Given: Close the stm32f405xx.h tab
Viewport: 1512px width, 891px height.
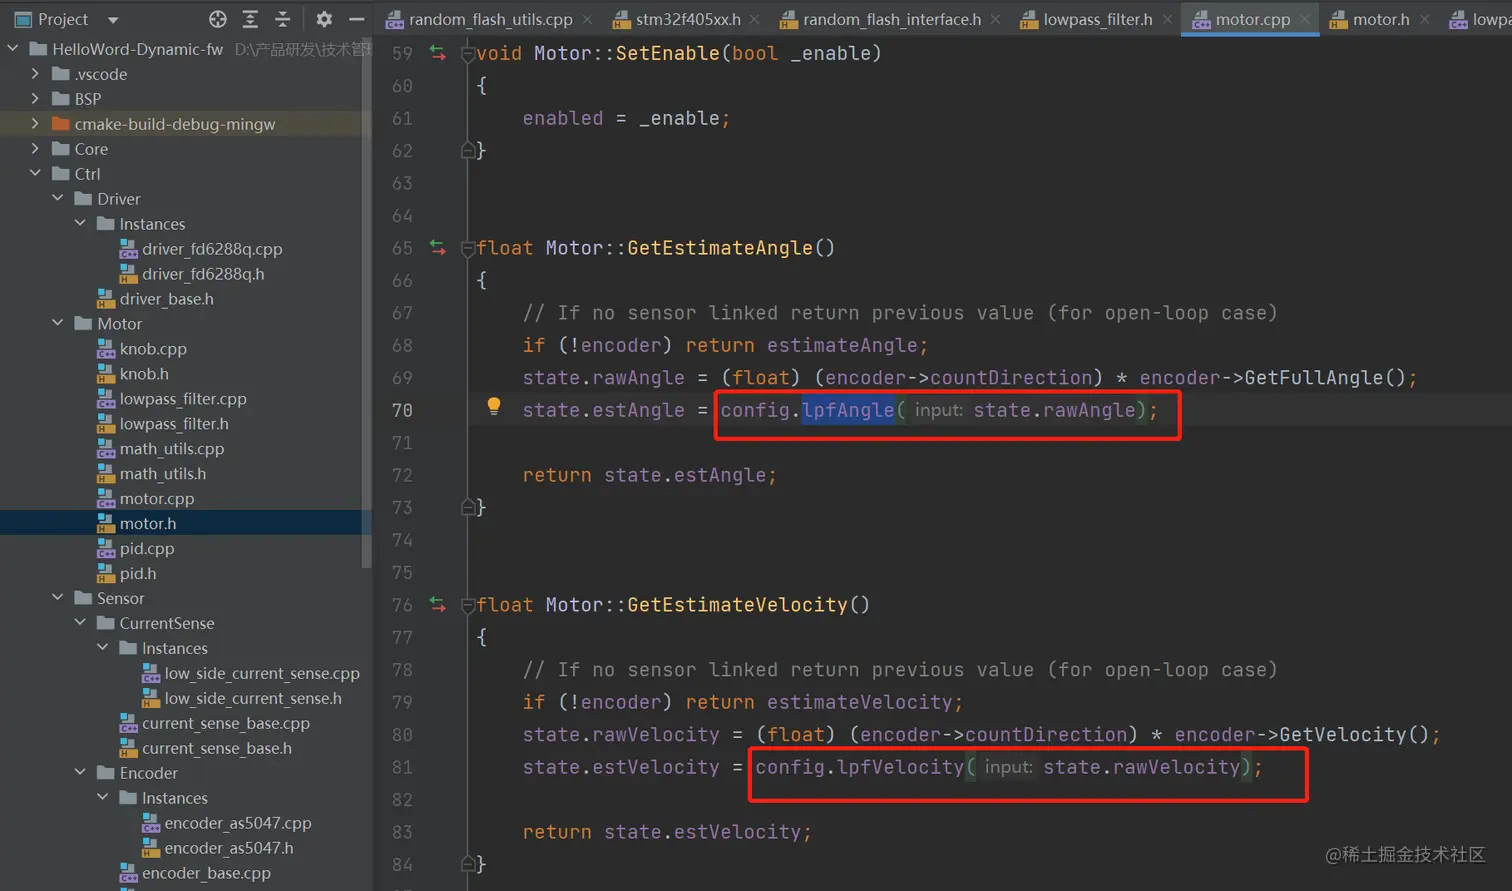Looking at the screenshot, I should tap(754, 19).
